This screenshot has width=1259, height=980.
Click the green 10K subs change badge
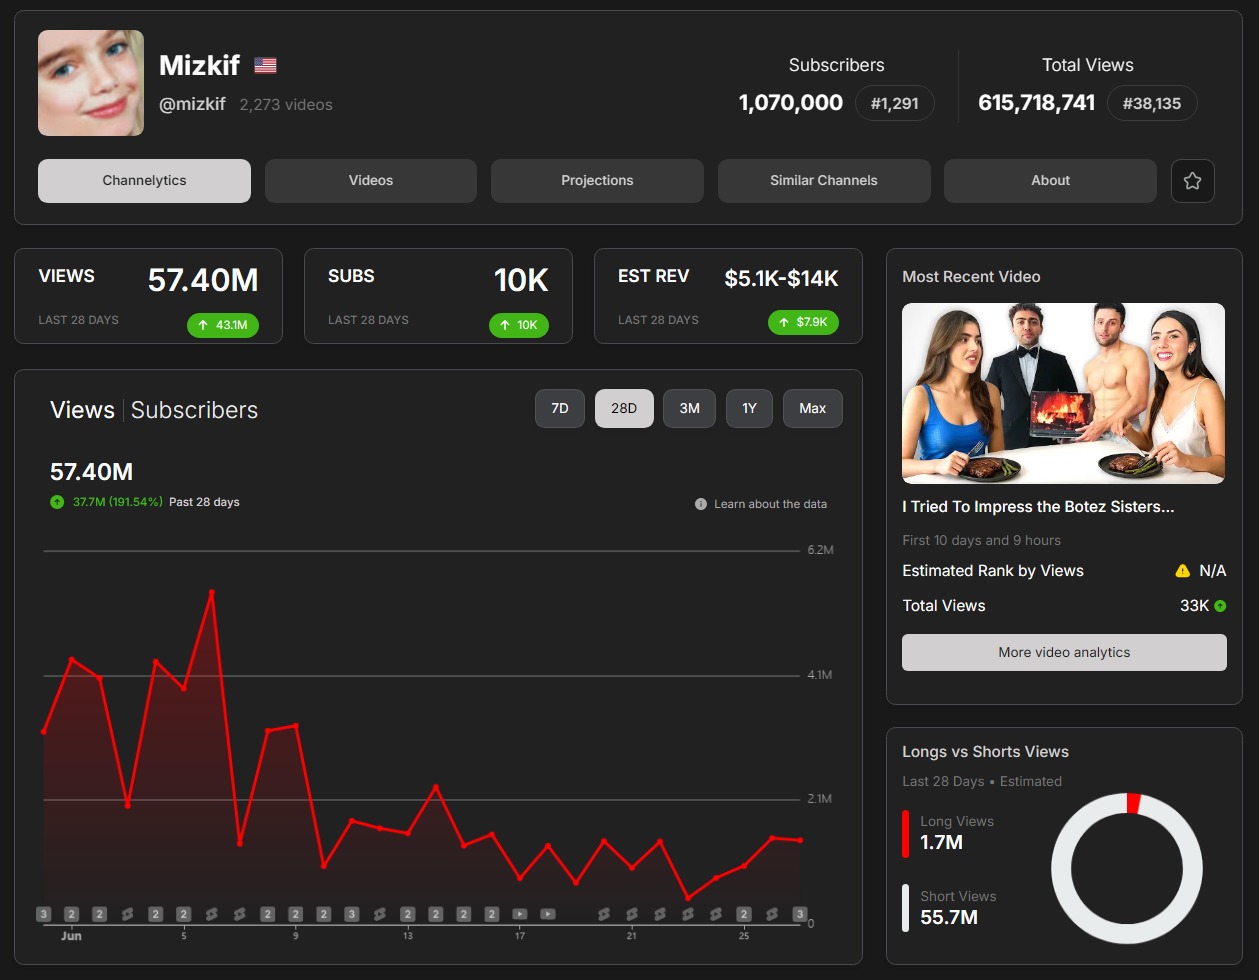[519, 325]
